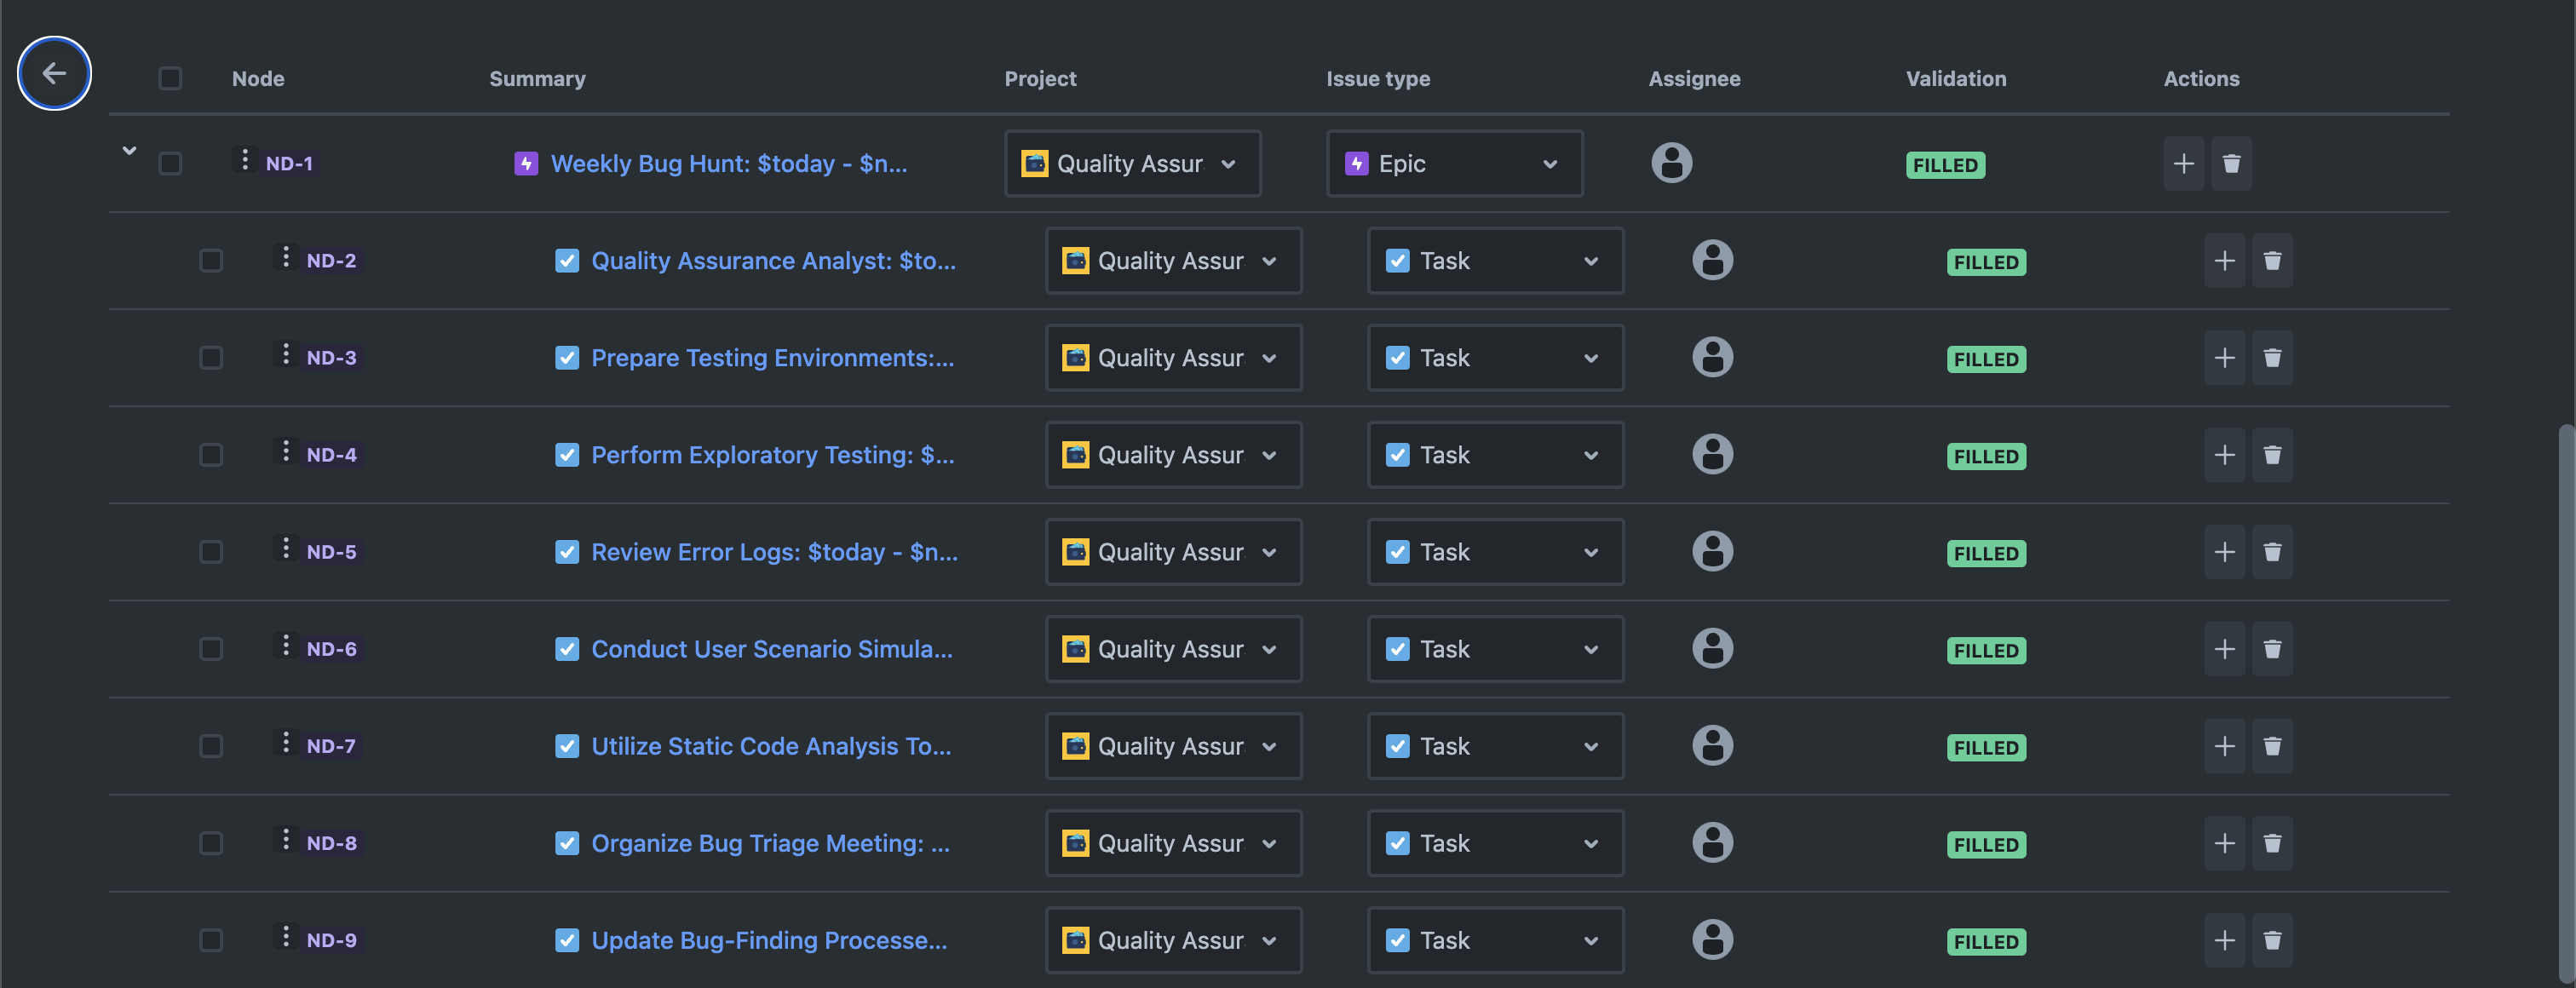Click assignee avatar for ND-1 epic
Image resolution: width=2576 pixels, height=988 pixels.
pyautogui.click(x=1671, y=162)
